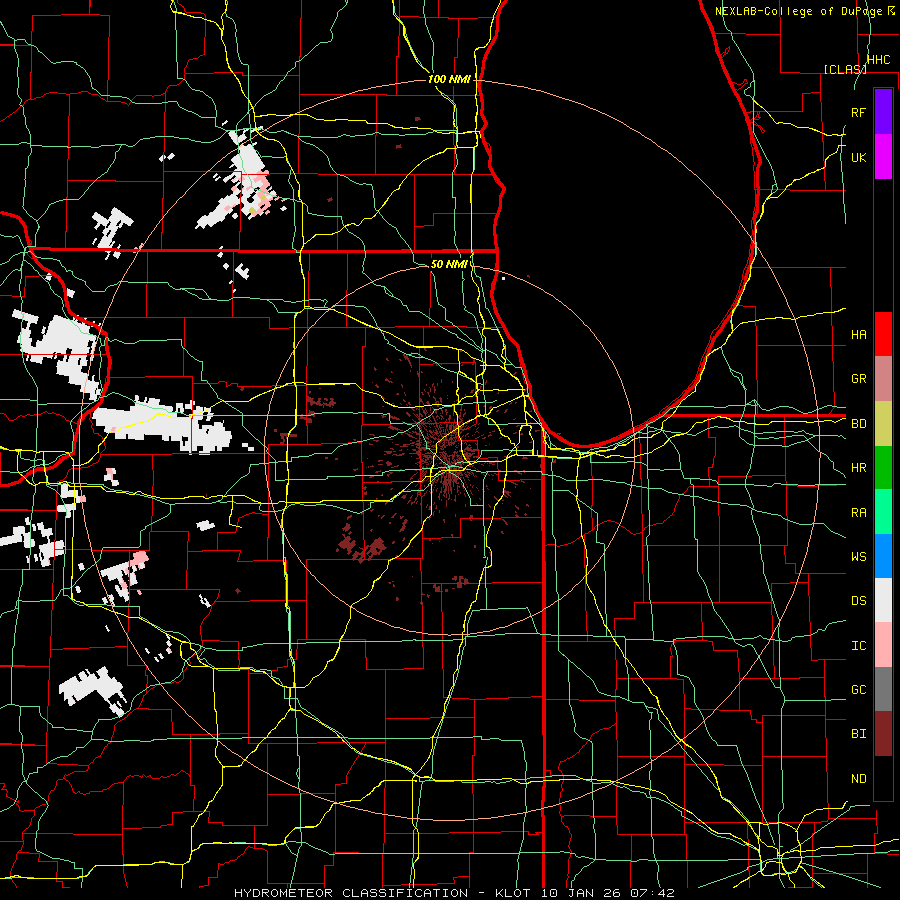Click the 100 NMI range ring label
Viewport: 900px width, 900px height.
pyautogui.click(x=449, y=79)
